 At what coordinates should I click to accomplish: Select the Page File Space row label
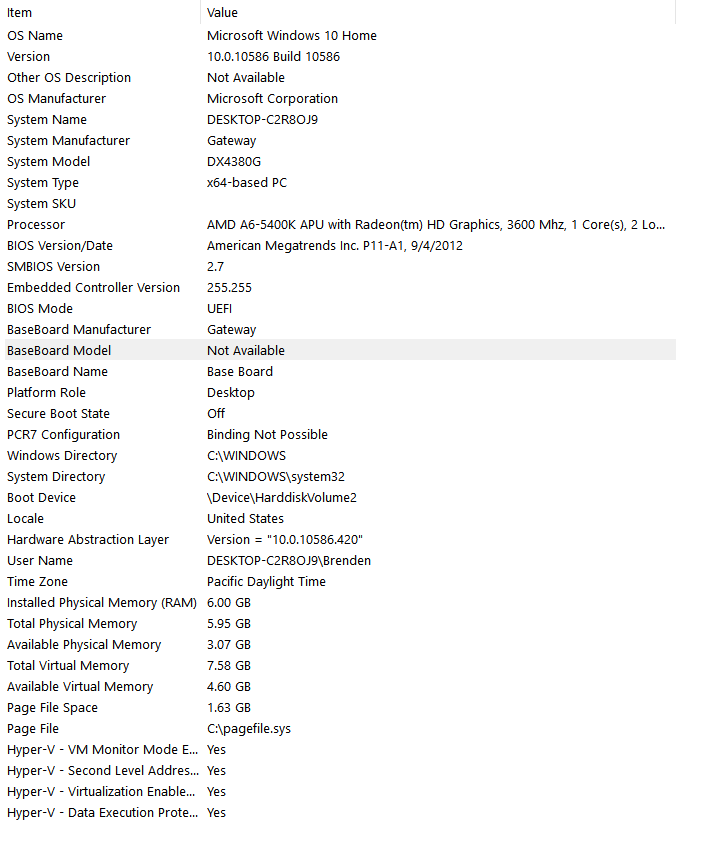click(53, 707)
